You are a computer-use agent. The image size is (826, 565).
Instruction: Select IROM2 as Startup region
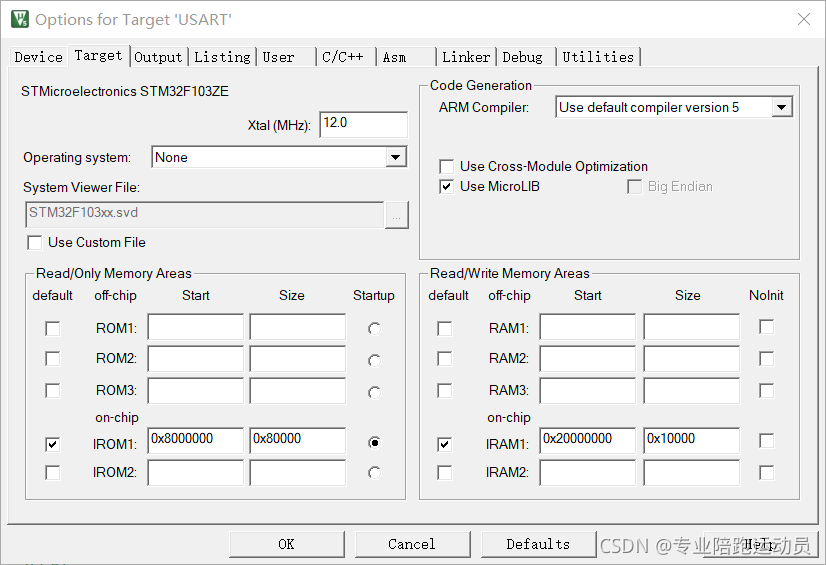[x=375, y=473]
